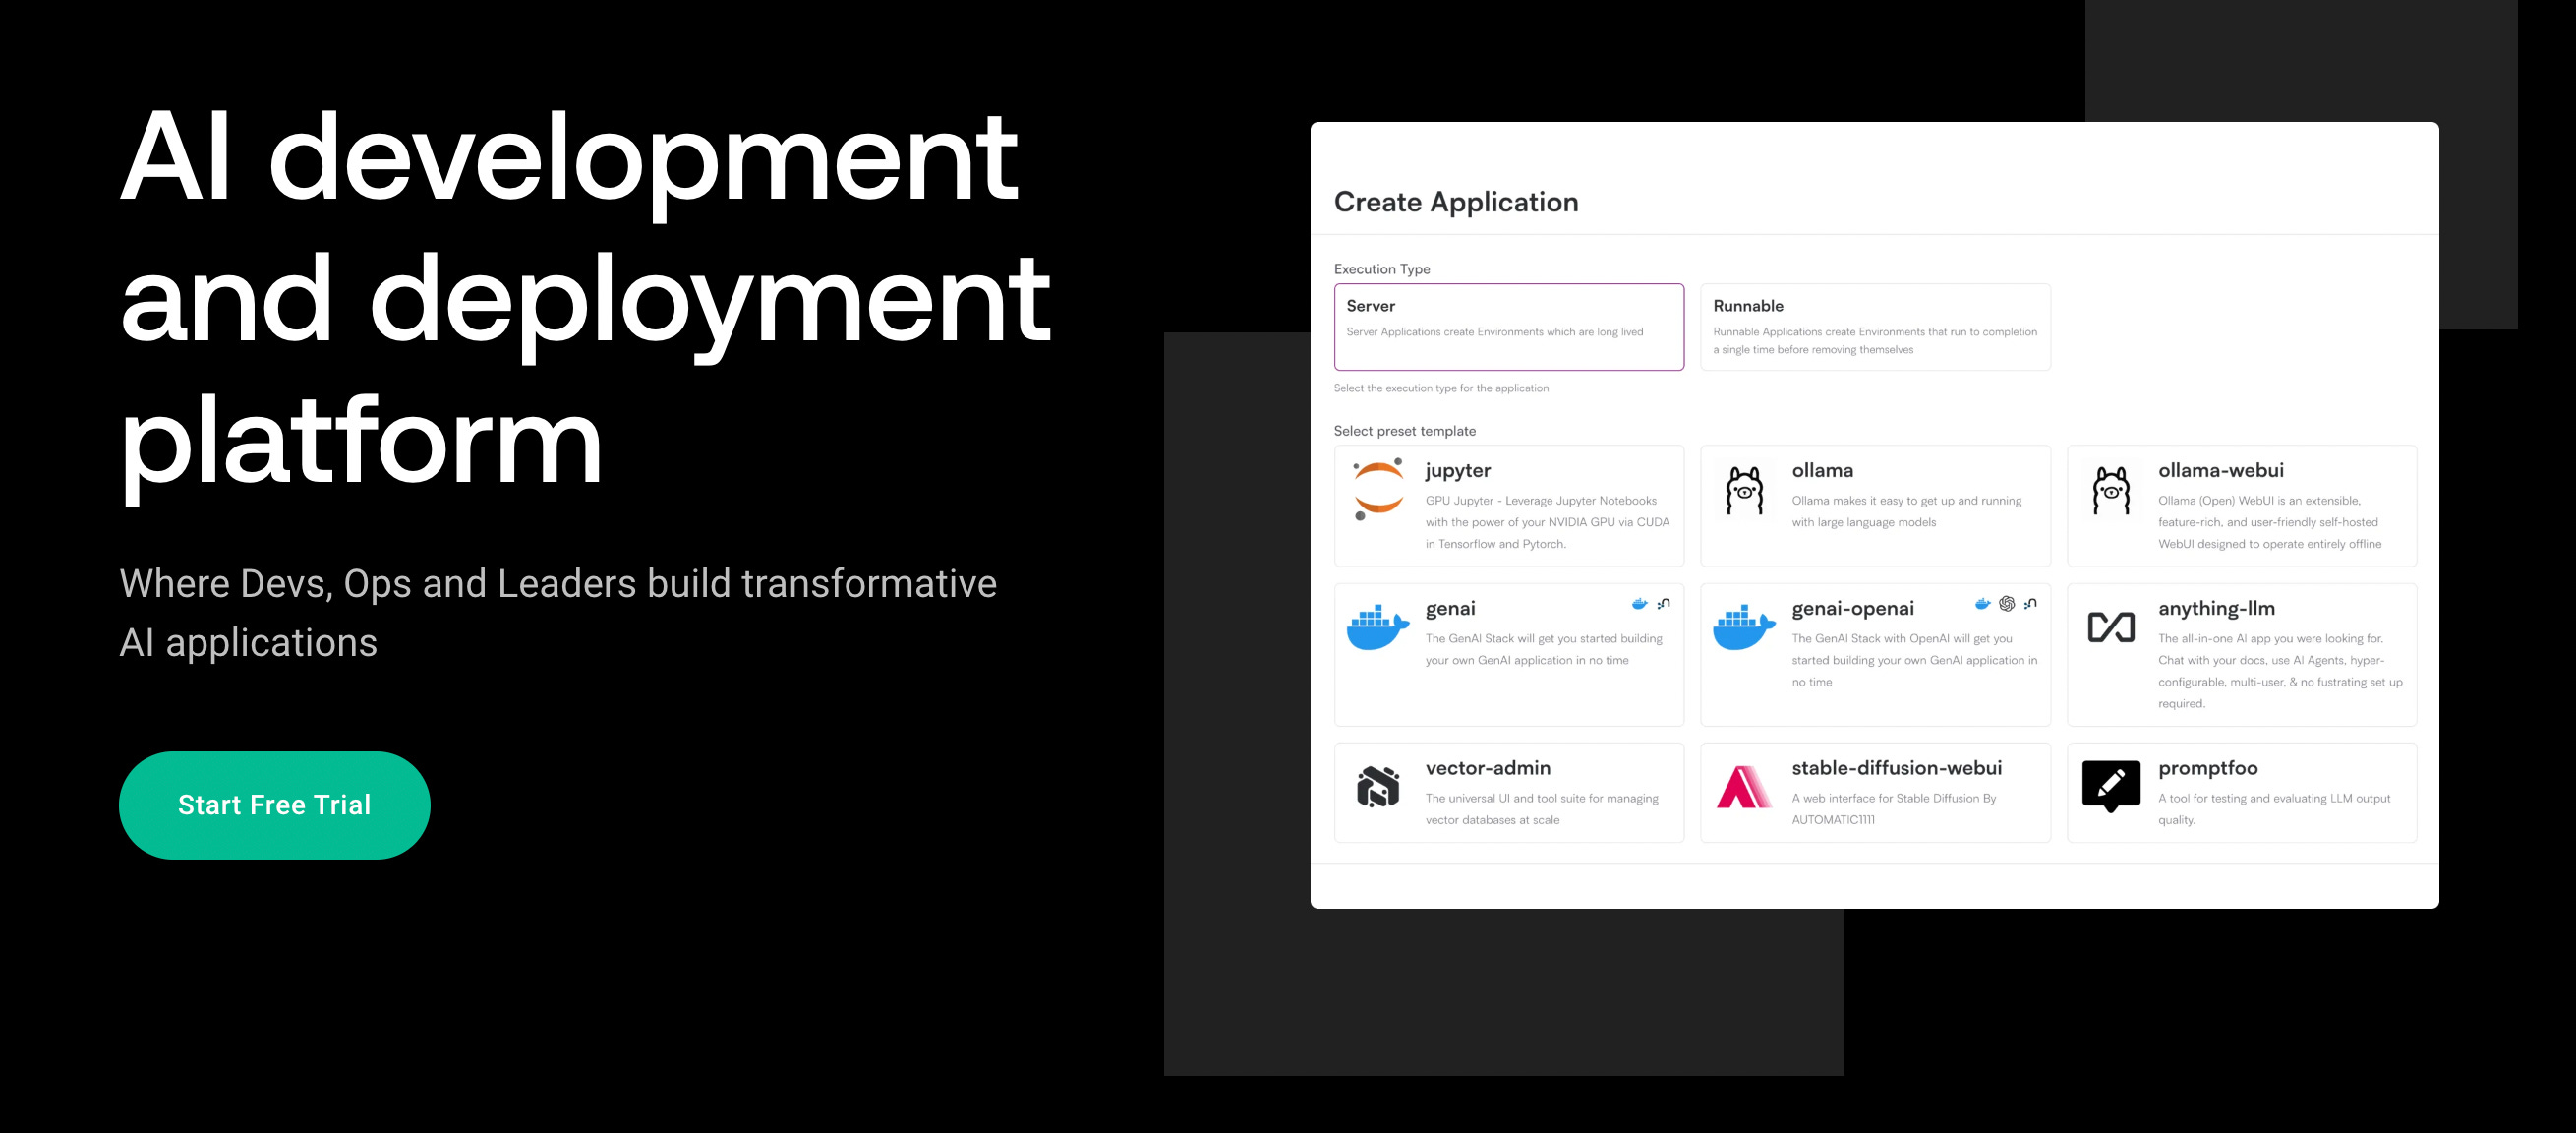
Task: Click the Select preset template label
Action: (x=1405, y=431)
